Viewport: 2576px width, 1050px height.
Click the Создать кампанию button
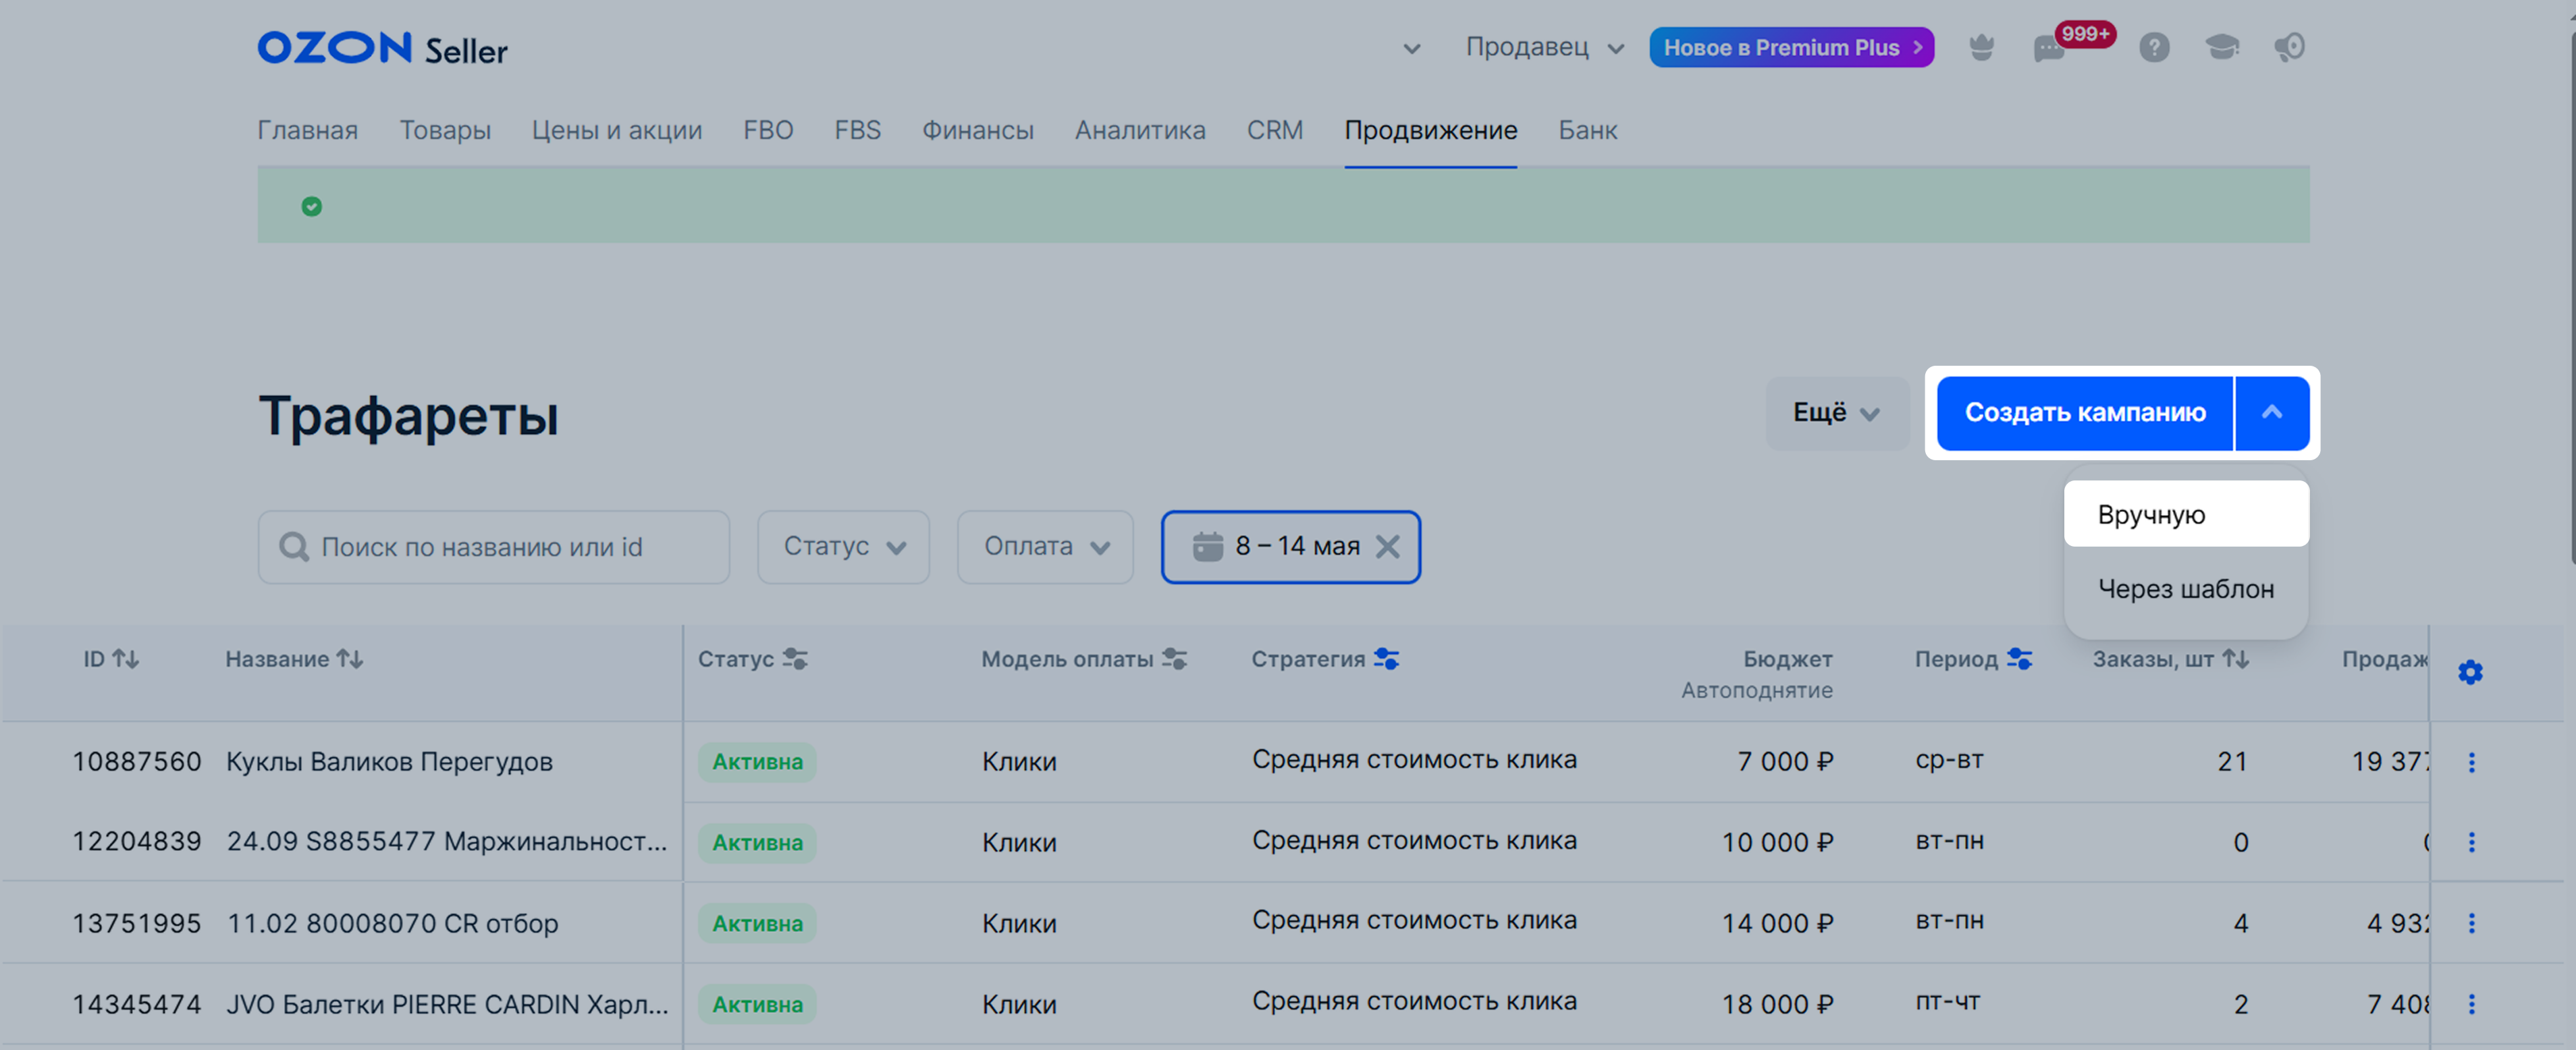(x=2084, y=413)
